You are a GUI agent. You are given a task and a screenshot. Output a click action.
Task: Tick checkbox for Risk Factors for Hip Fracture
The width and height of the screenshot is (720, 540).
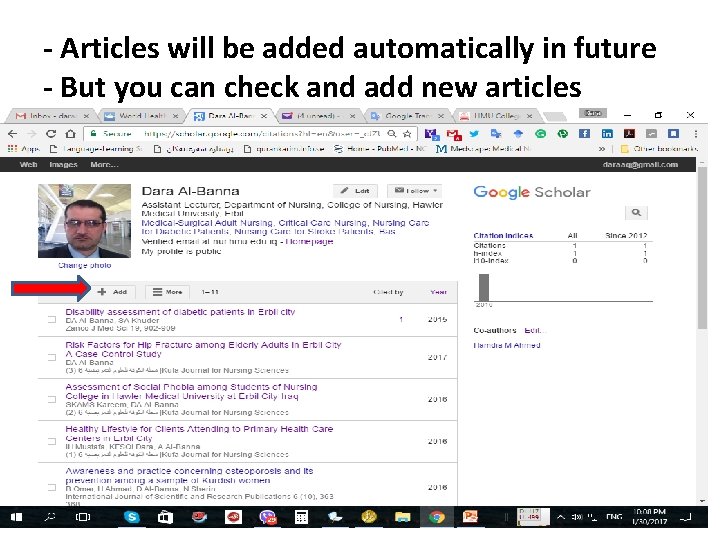52,357
